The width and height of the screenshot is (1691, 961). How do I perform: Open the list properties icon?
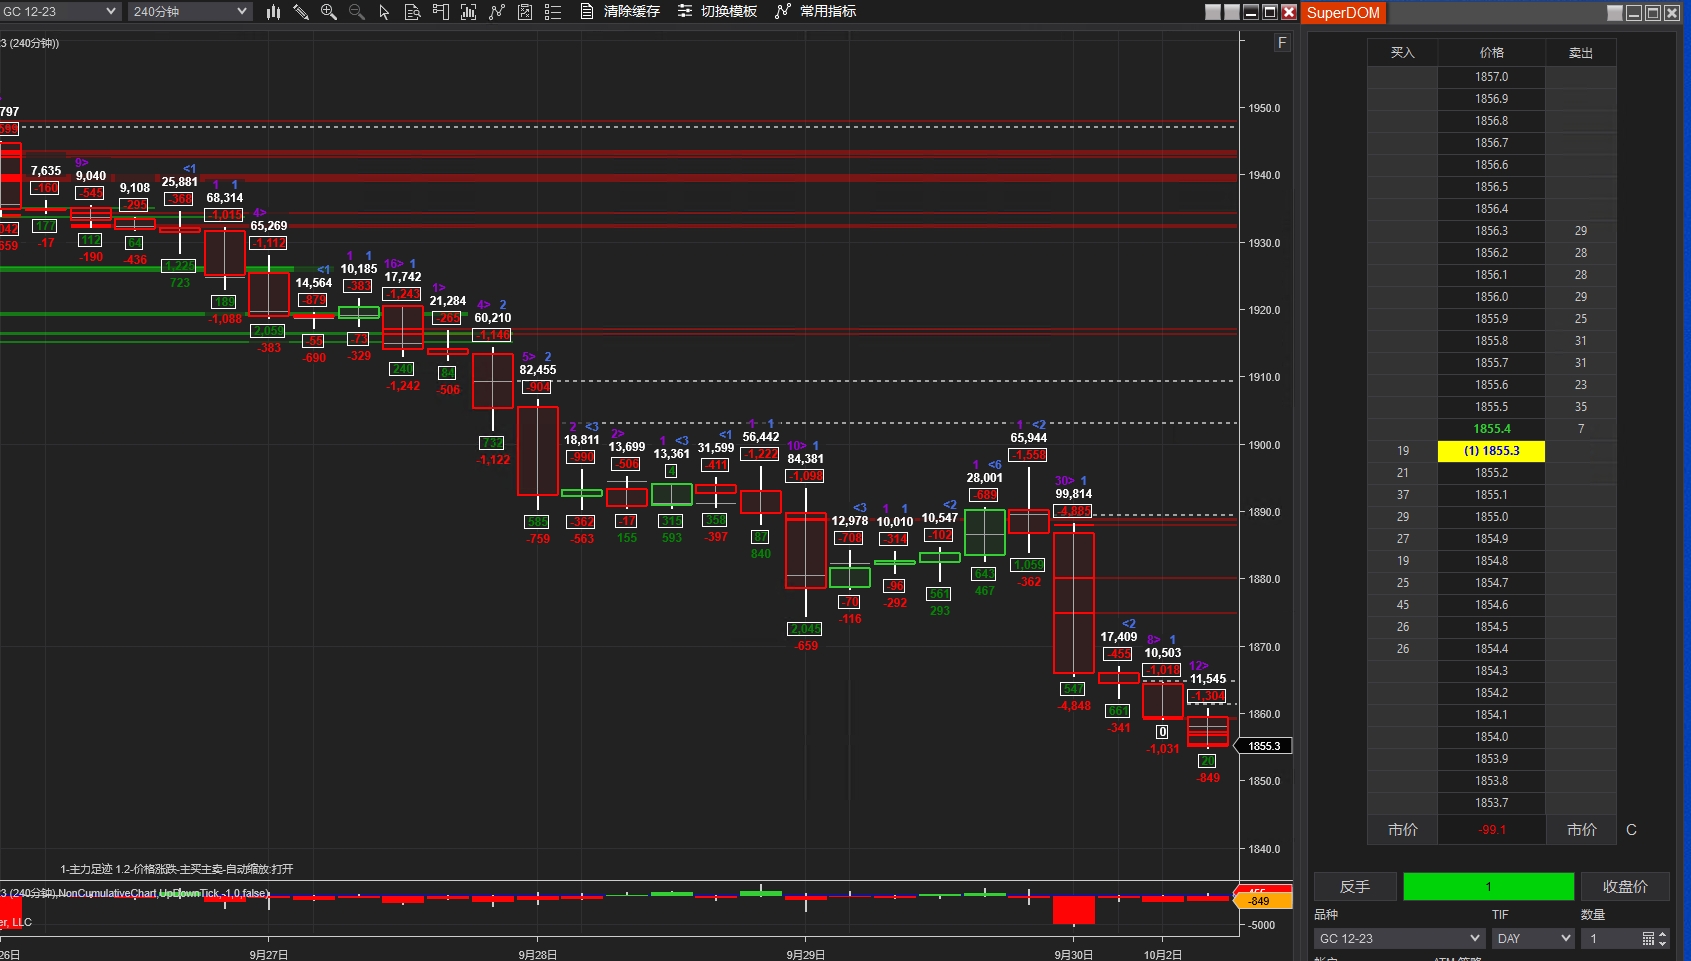tap(553, 12)
